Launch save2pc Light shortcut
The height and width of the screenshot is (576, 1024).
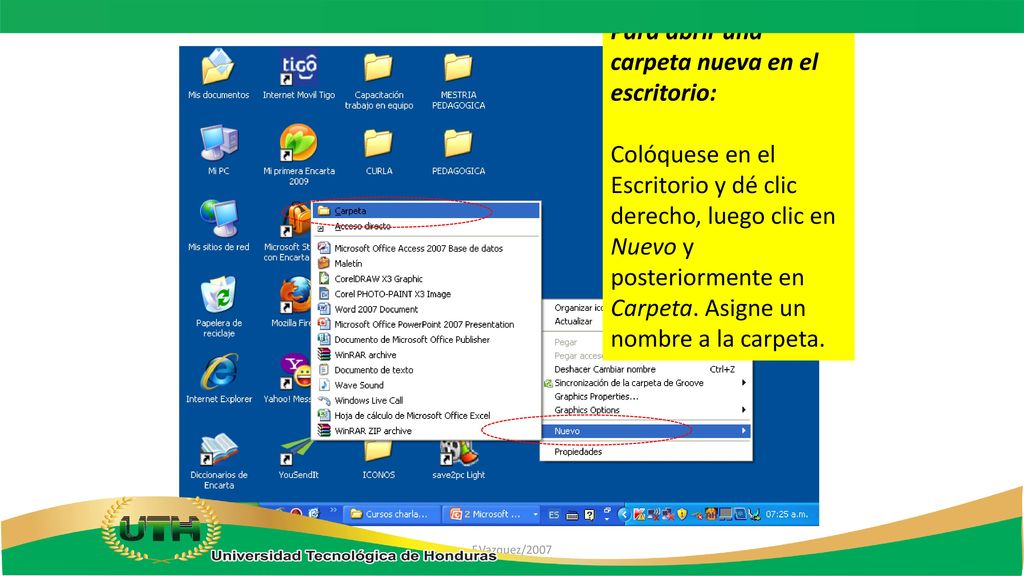tap(458, 460)
